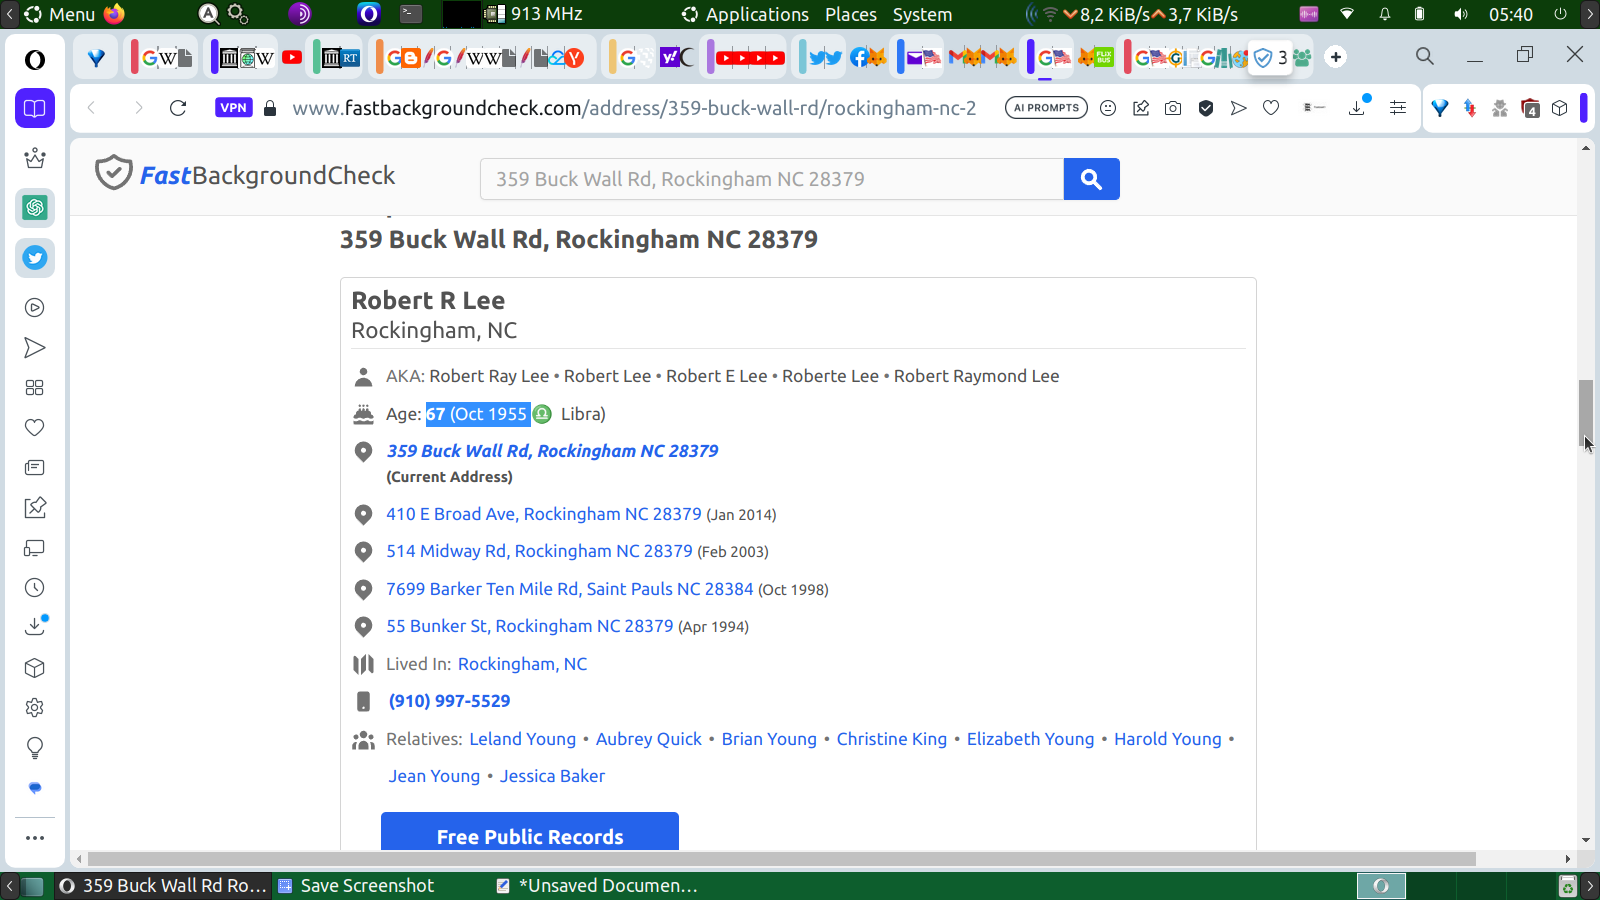Reload the current page

pos(178,108)
